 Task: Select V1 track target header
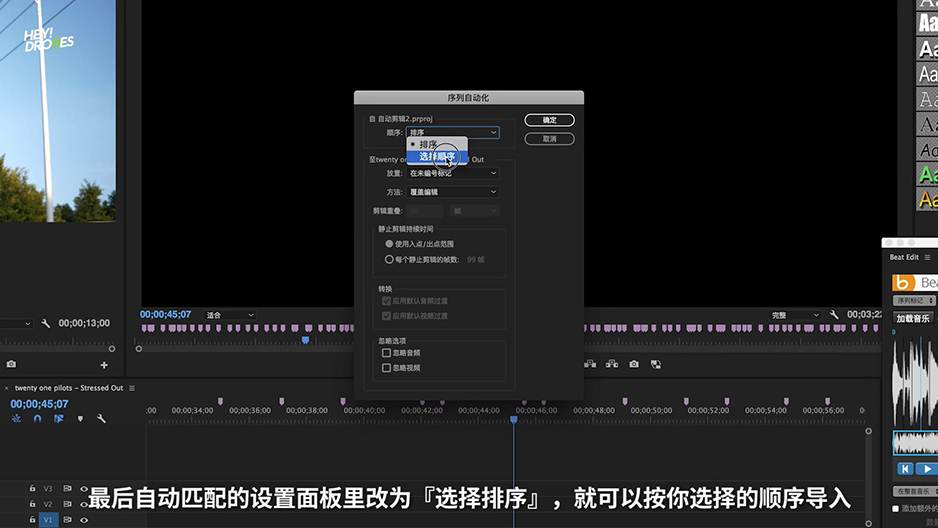click(48, 520)
